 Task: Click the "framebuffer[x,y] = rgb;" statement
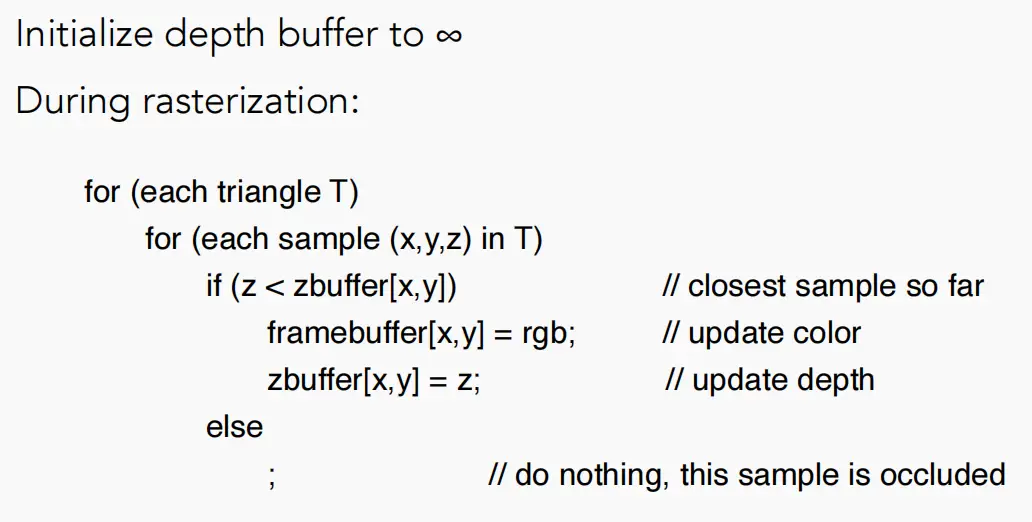pyautogui.click(x=421, y=333)
